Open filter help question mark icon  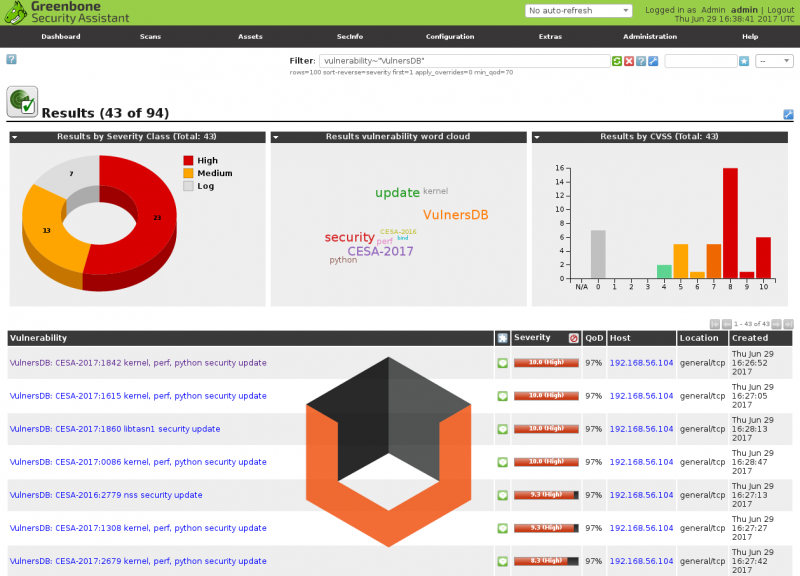pos(641,61)
